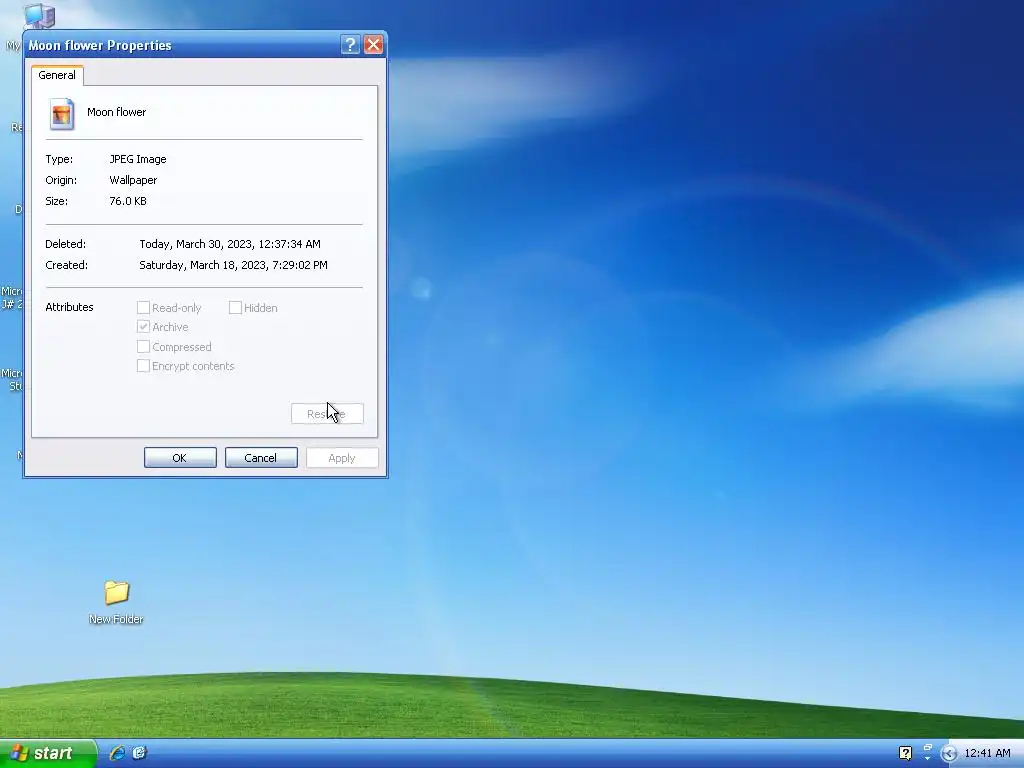Click the second Quick Launch icon next to Internet Explorer

coord(139,753)
